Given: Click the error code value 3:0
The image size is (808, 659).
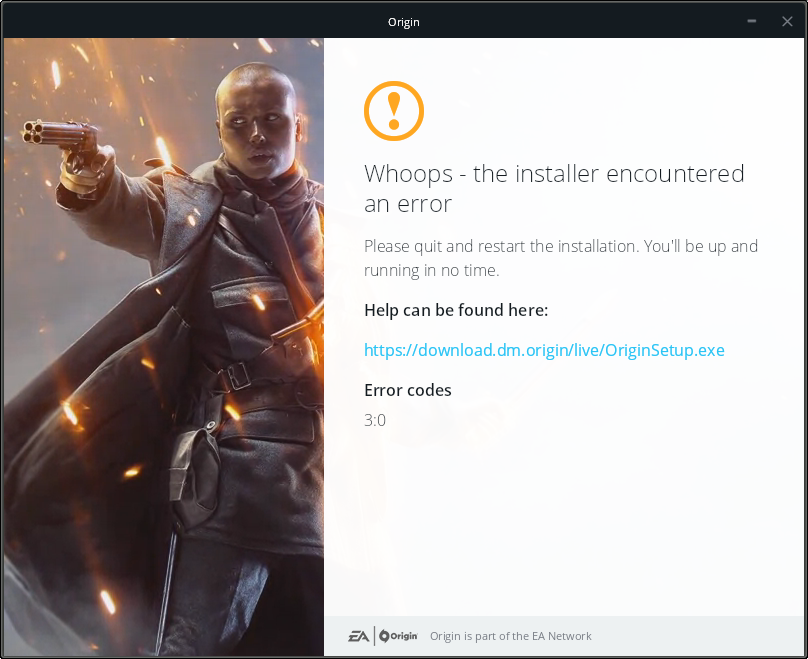Looking at the screenshot, I should [375, 420].
